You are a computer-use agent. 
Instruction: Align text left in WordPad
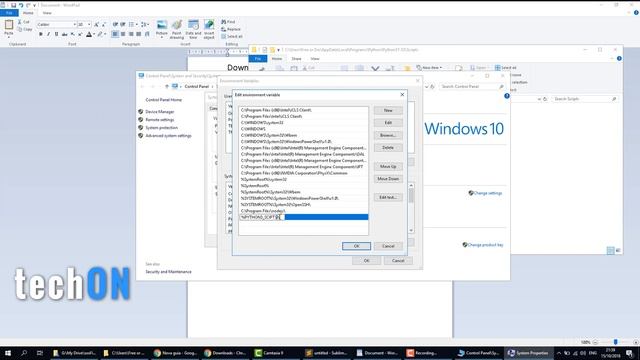click(x=115, y=34)
